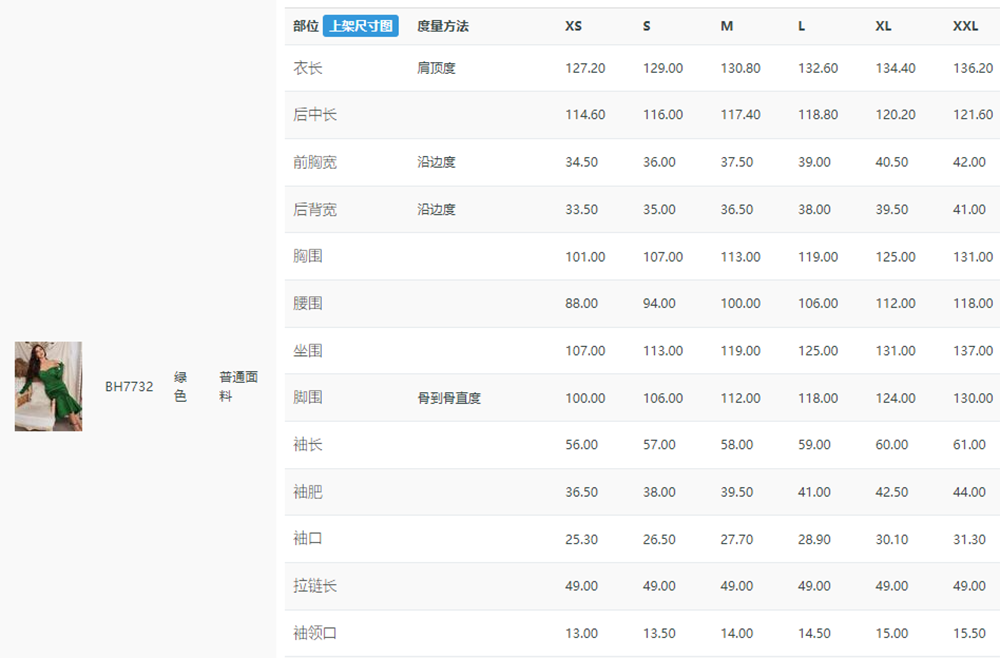The image size is (1000, 658).
Task: Click the XS size column header
Action: 573,26
